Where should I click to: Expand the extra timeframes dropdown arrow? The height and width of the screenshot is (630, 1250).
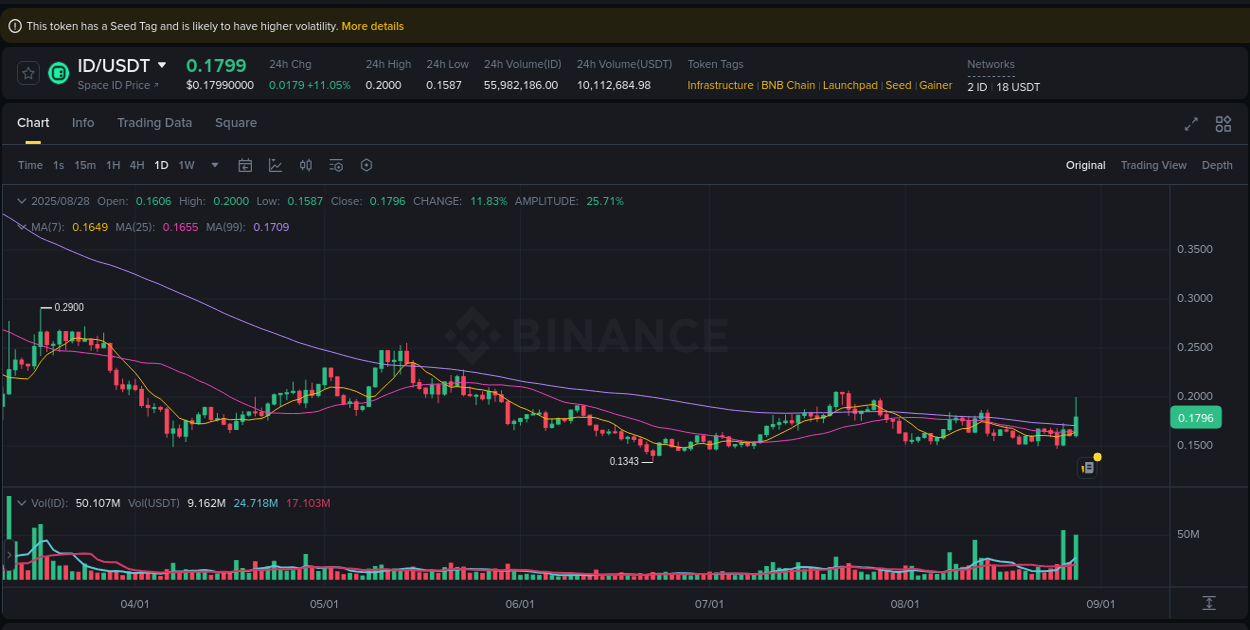pyautogui.click(x=213, y=165)
